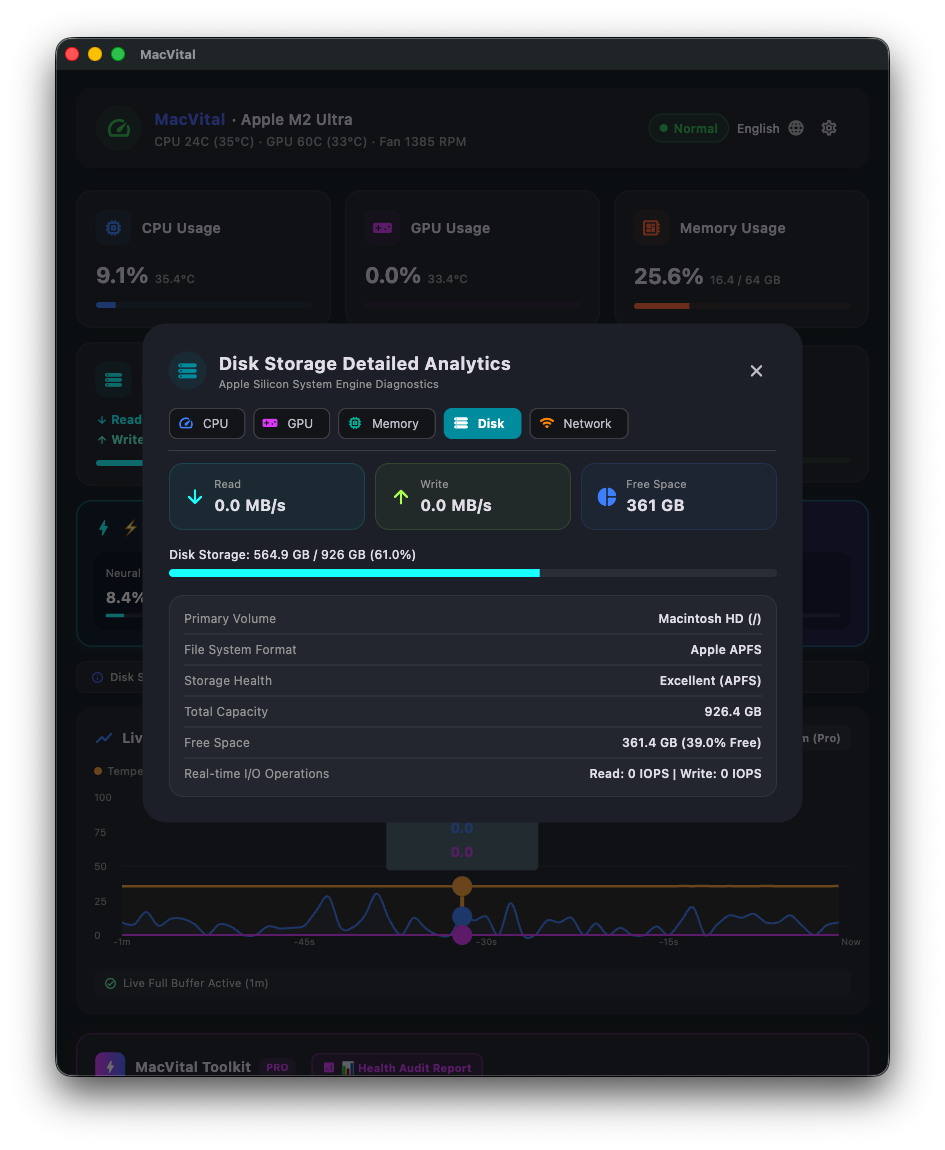This screenshot has width=945, height=1150.
Task: Click the globe language icon
Action: (796, 128)
